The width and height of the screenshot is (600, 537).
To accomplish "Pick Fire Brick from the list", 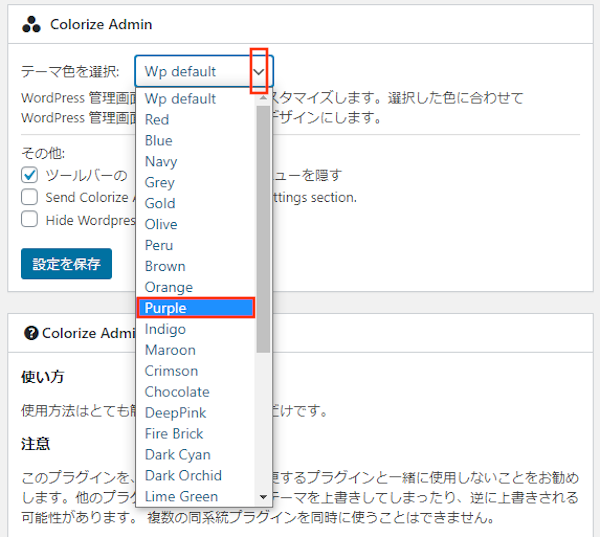I will pos(196,433).
